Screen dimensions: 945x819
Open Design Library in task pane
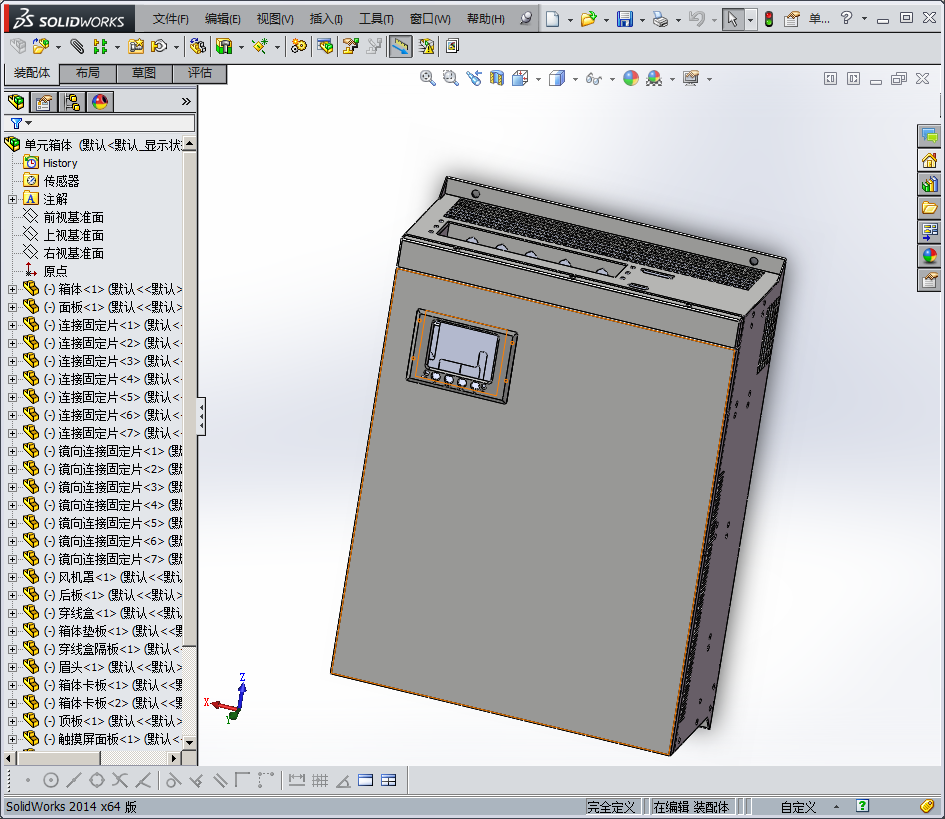pos(930,184)
